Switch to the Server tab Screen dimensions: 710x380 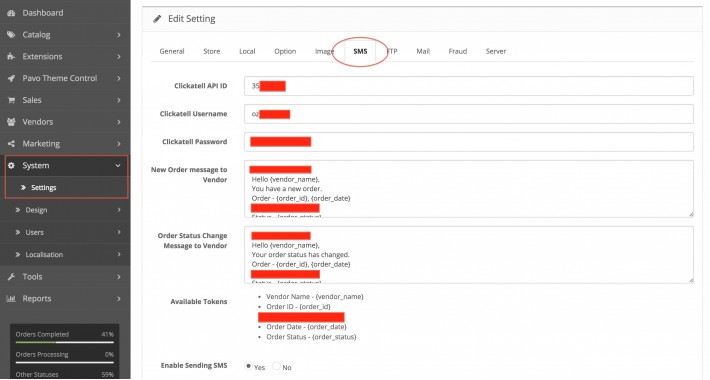click(x=496, y=51)
